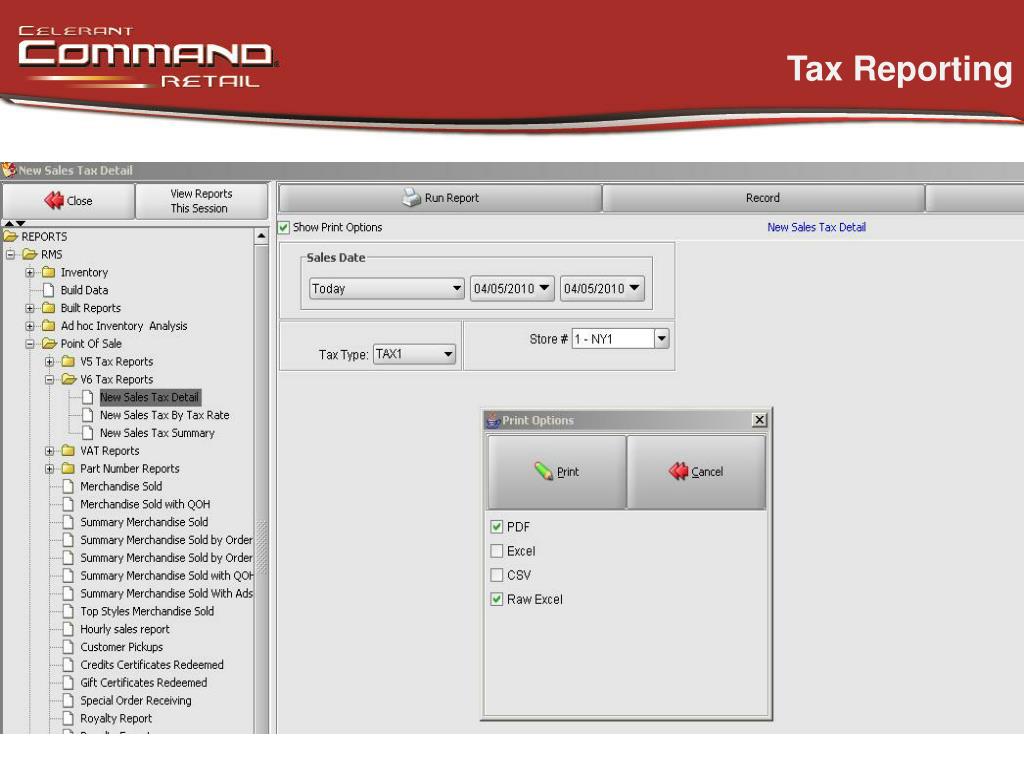Open the start date picker in Sales Date
1024x768 pixels.
(x=512, y=288)
